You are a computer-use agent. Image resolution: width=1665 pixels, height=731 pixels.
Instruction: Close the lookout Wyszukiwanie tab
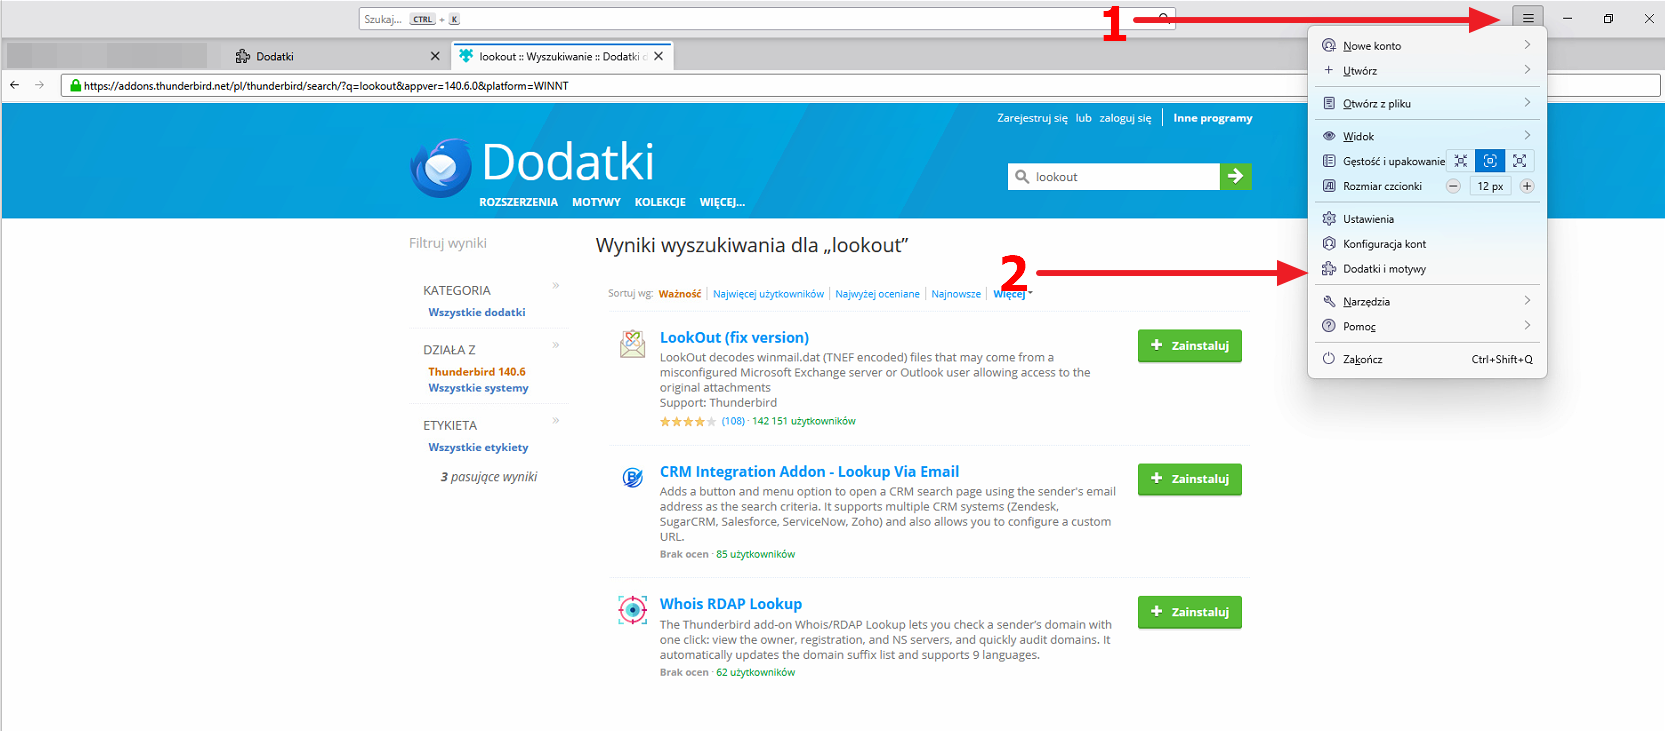659,56
